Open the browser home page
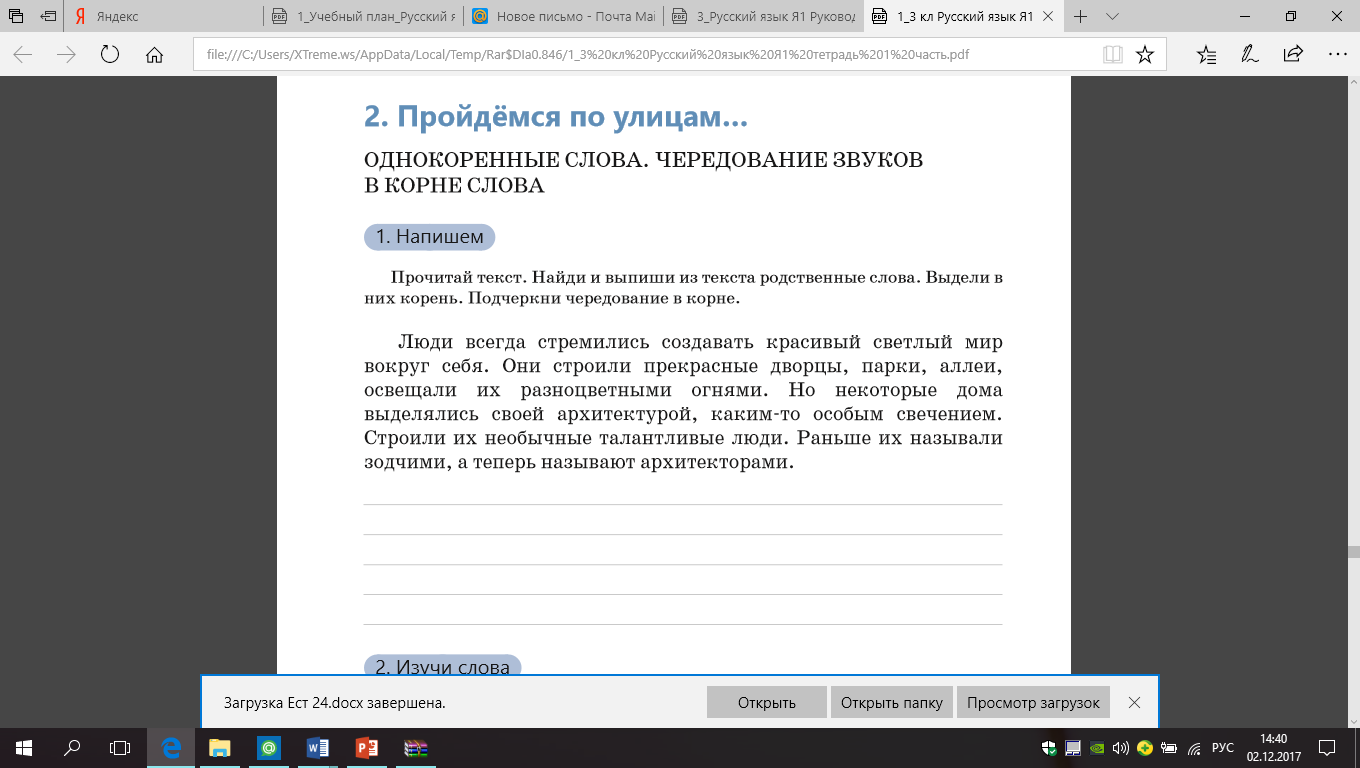1360x768 pixels. click(154, 55)
